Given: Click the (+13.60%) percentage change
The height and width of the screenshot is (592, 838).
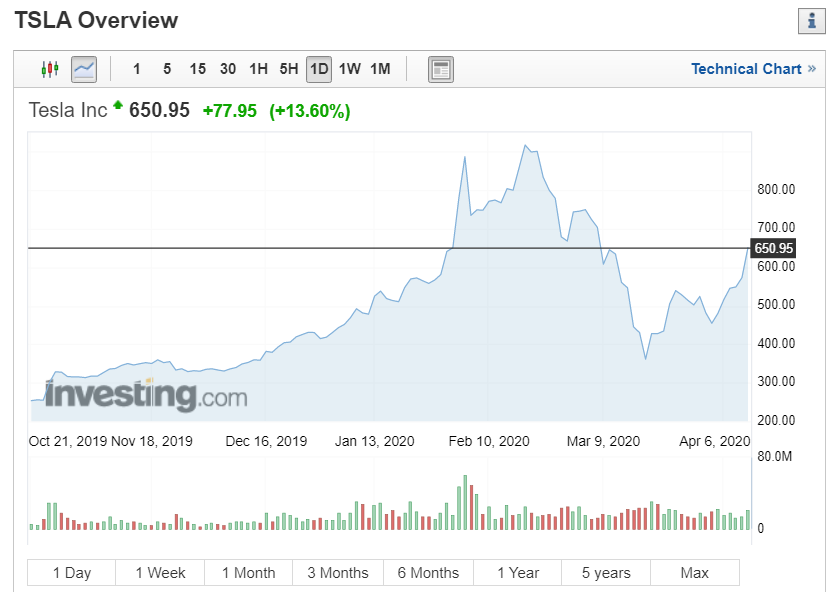Looking at the screenshot, I should point(310,111).
